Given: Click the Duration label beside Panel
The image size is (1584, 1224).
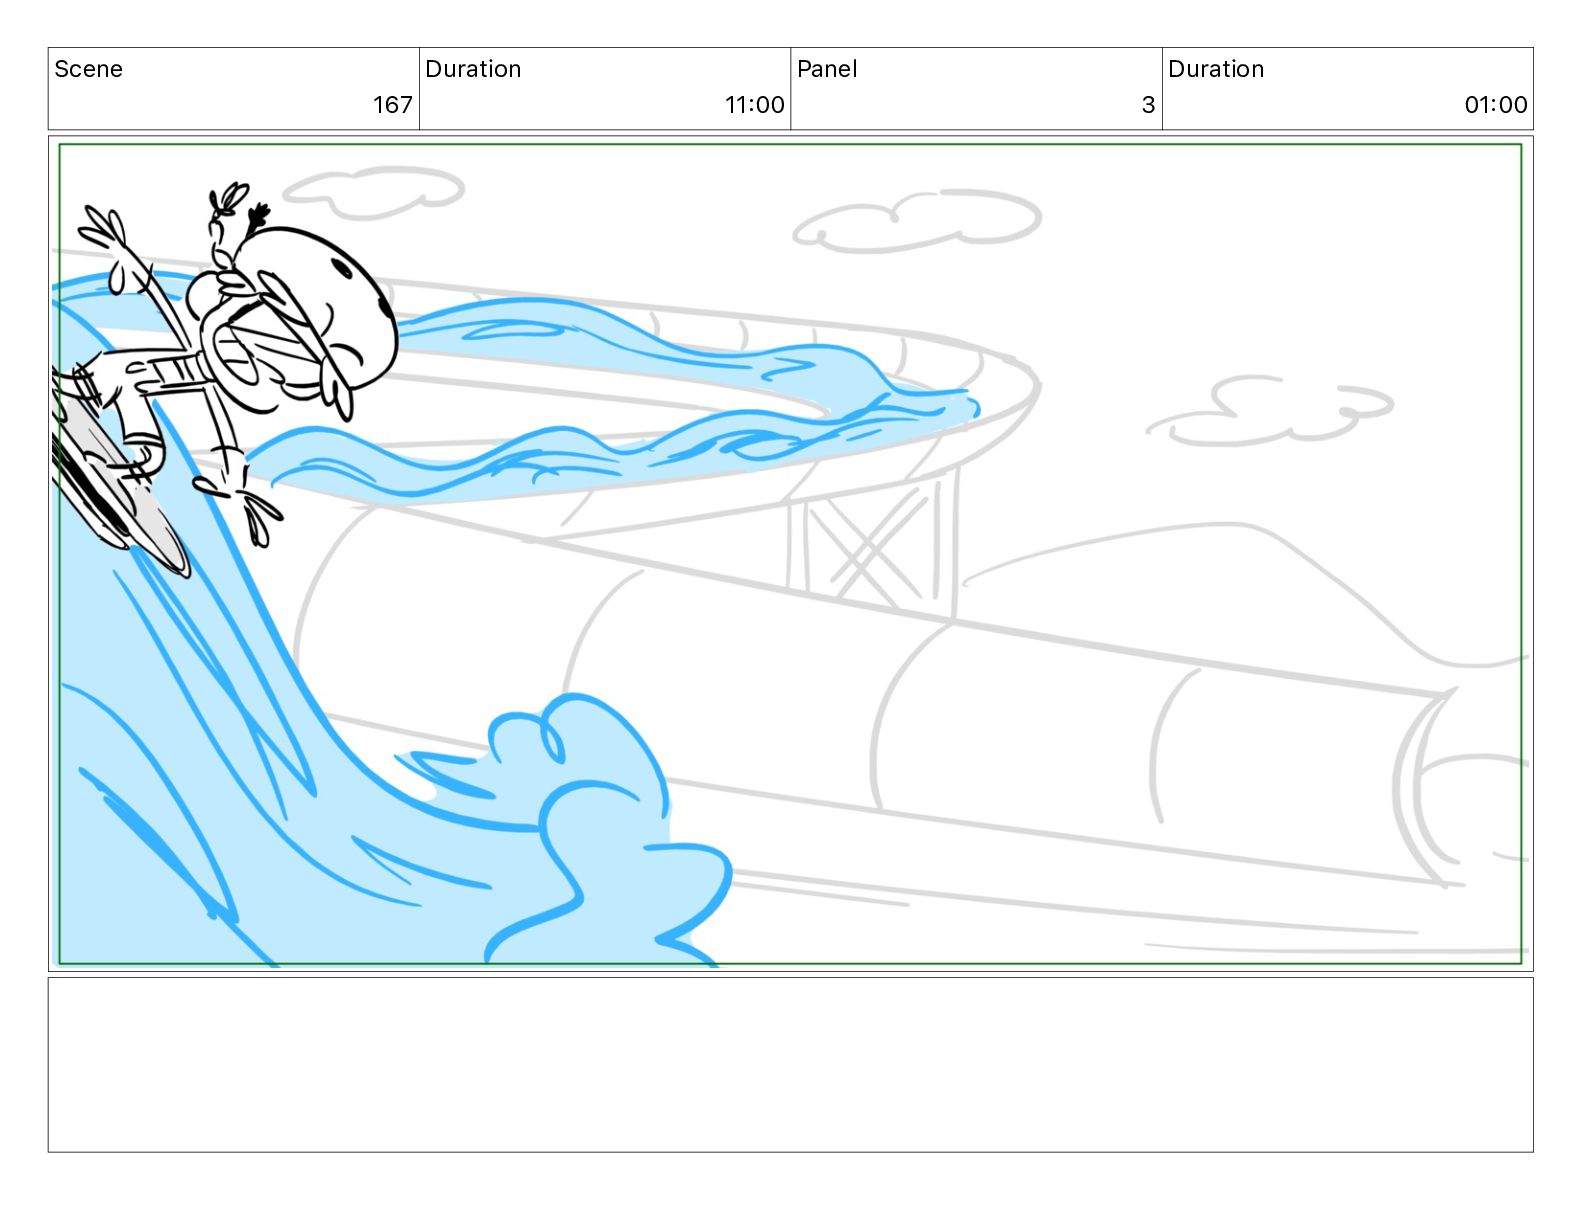Looking at the screenshot, I should tap(1216, 69).
